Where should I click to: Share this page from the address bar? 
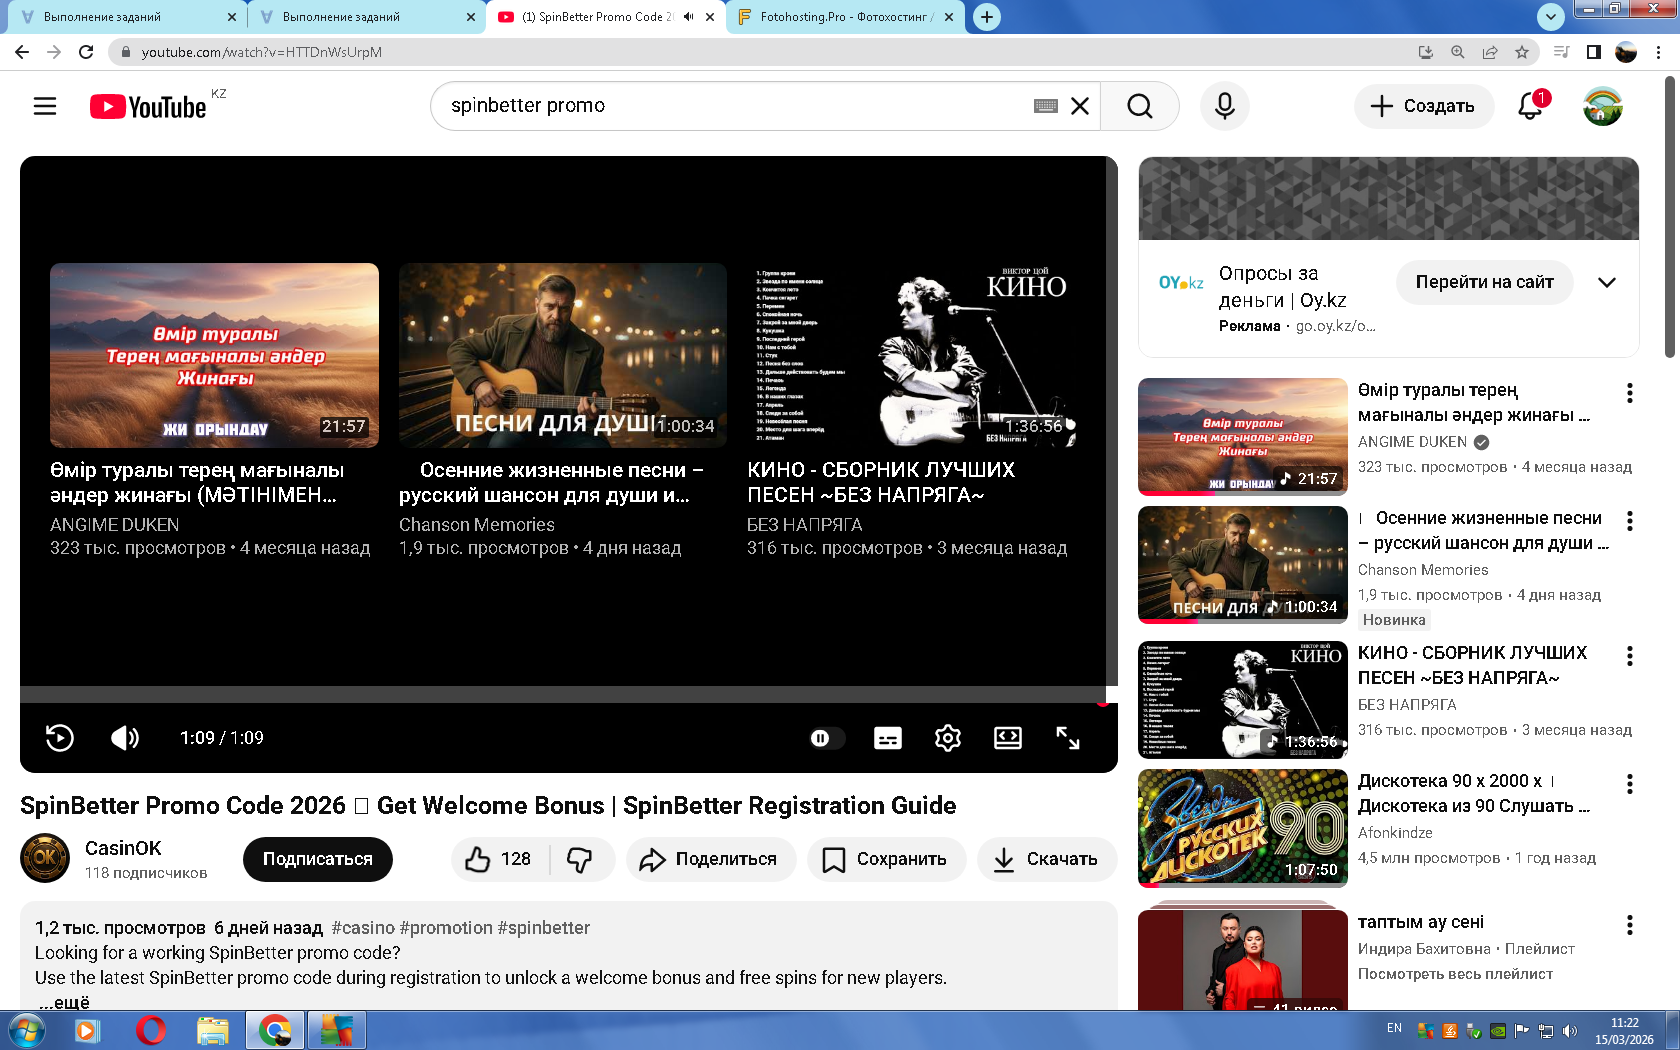[x=1490, y=52]
